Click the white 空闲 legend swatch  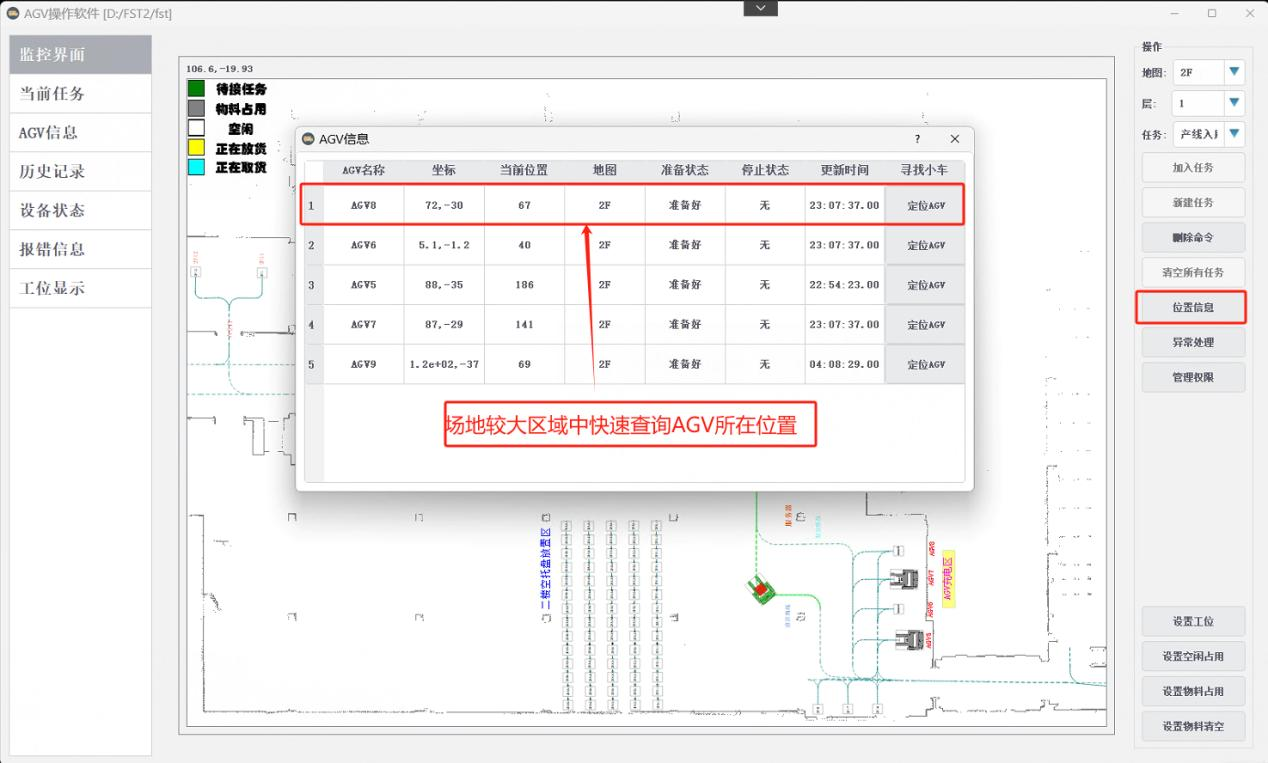coord(196,128)
